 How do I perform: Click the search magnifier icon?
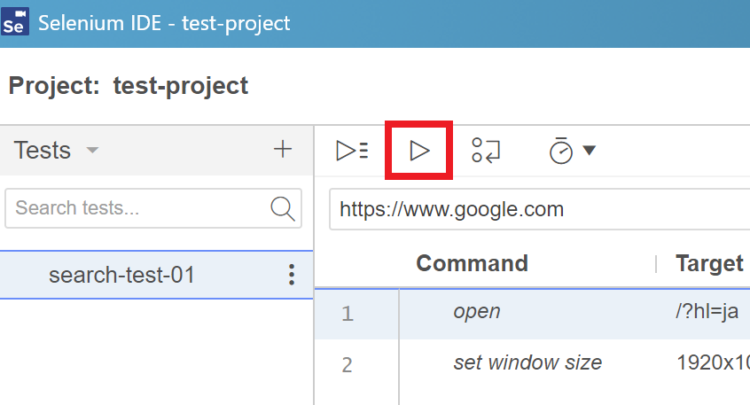click(x=283, y=208)
